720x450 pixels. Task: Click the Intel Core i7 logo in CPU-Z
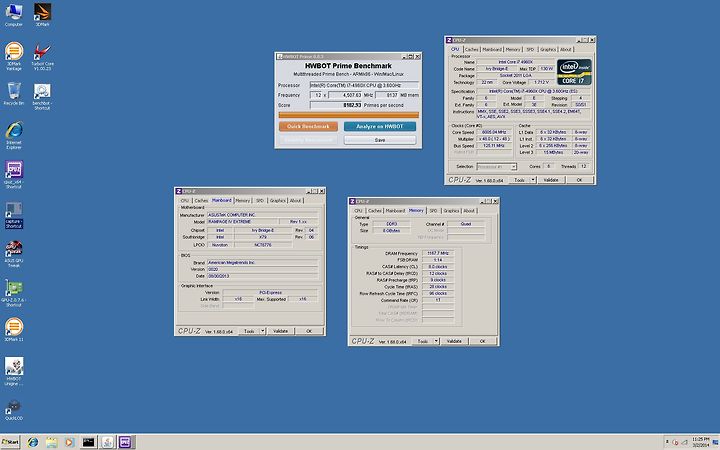574,72
